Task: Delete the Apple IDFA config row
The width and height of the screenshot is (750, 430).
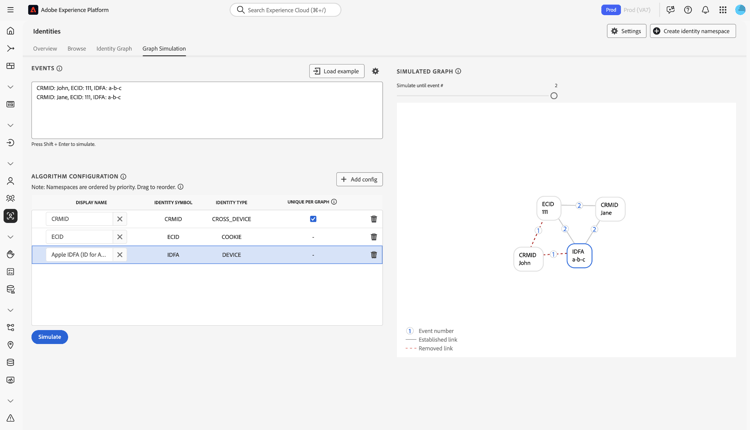Action: click(374, 255)
